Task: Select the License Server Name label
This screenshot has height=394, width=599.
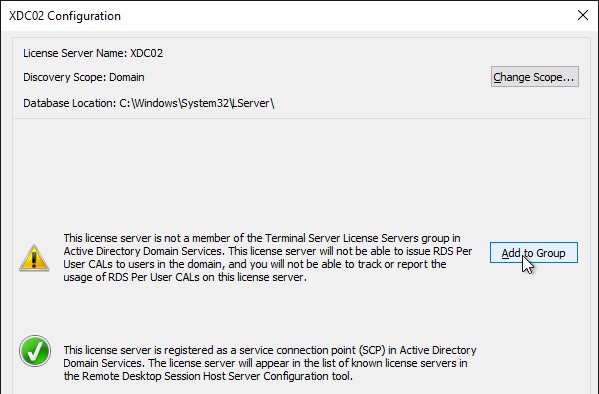Action: pos(75,53)
